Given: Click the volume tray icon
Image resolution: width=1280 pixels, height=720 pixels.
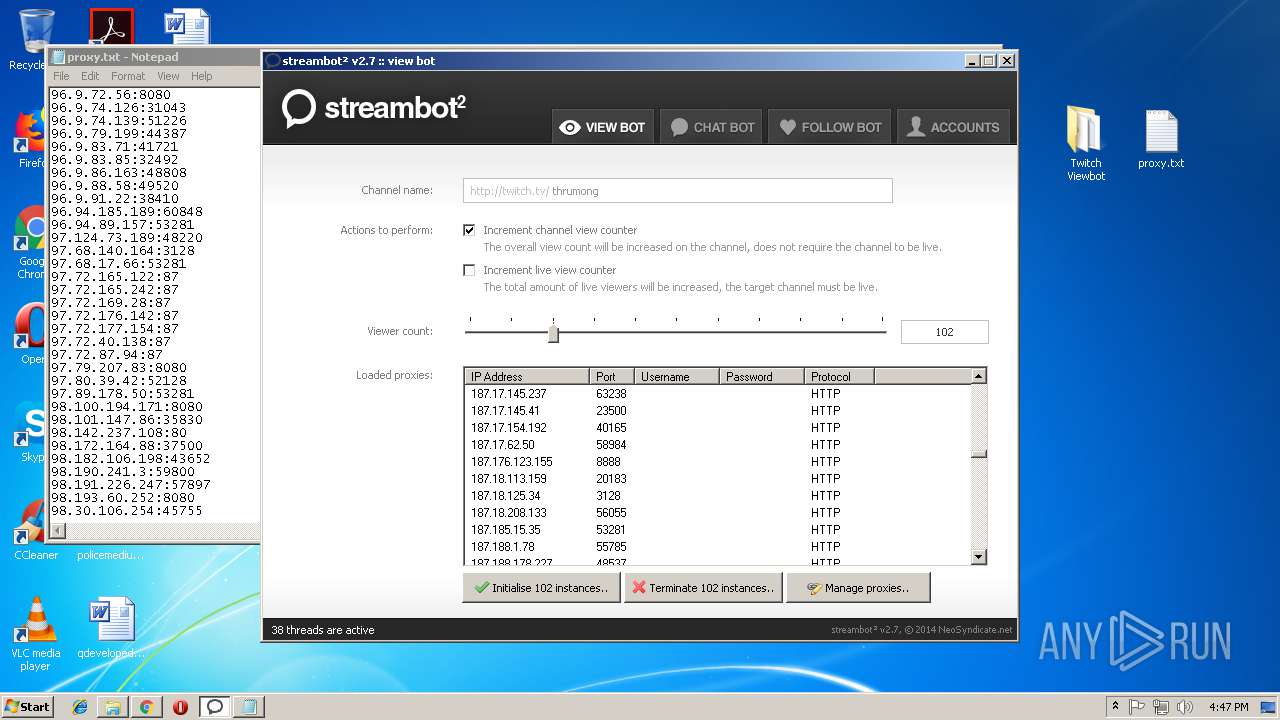Looking at the screenshot, I should point(1185,707).
